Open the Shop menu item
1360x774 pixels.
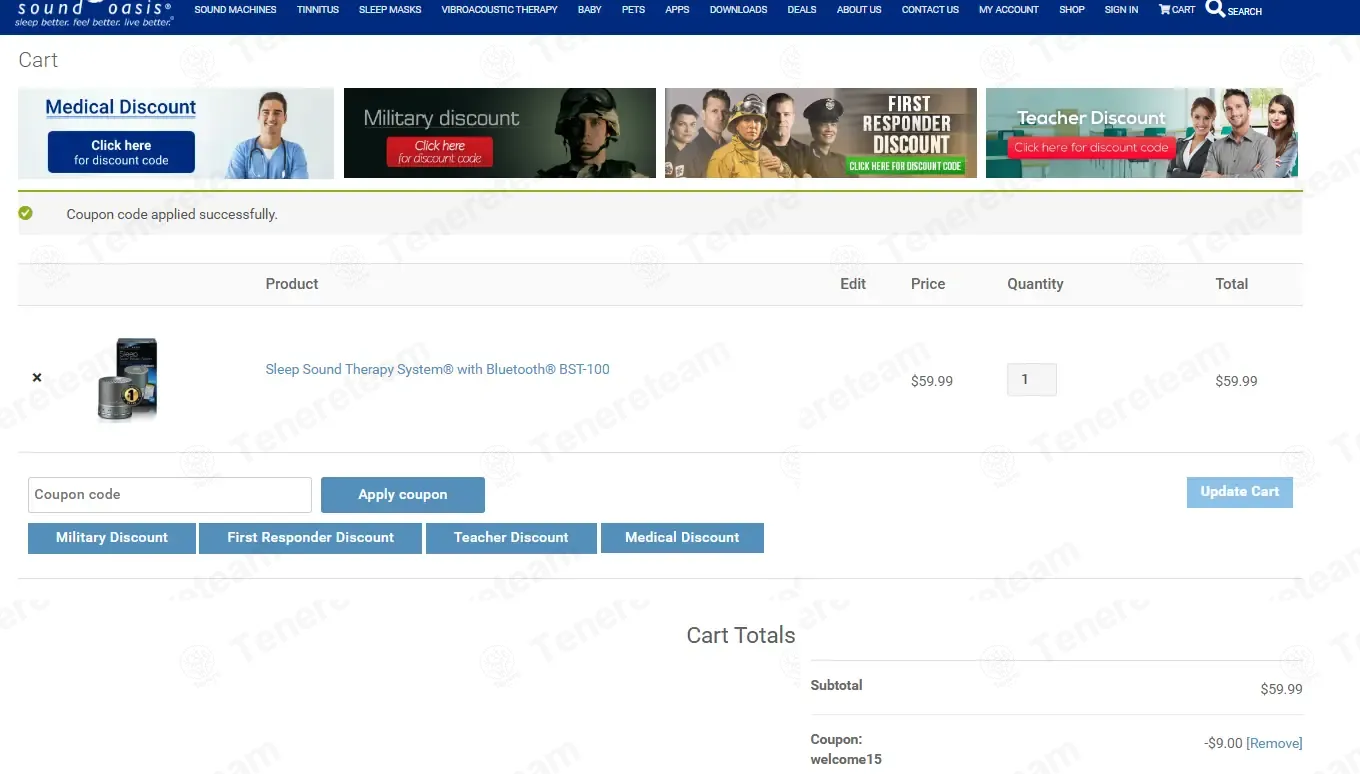[x=1072, y=10]
